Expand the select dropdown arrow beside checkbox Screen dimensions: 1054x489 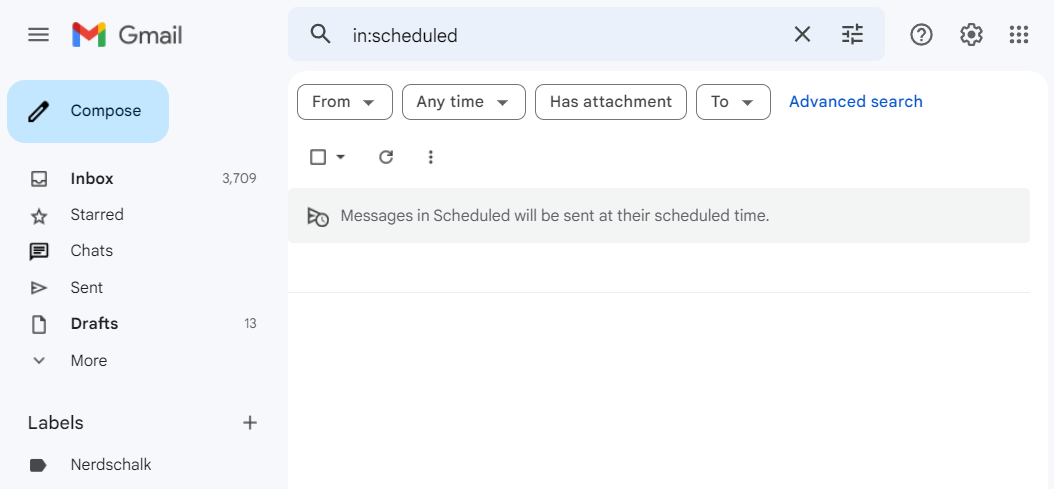point(341,157)
